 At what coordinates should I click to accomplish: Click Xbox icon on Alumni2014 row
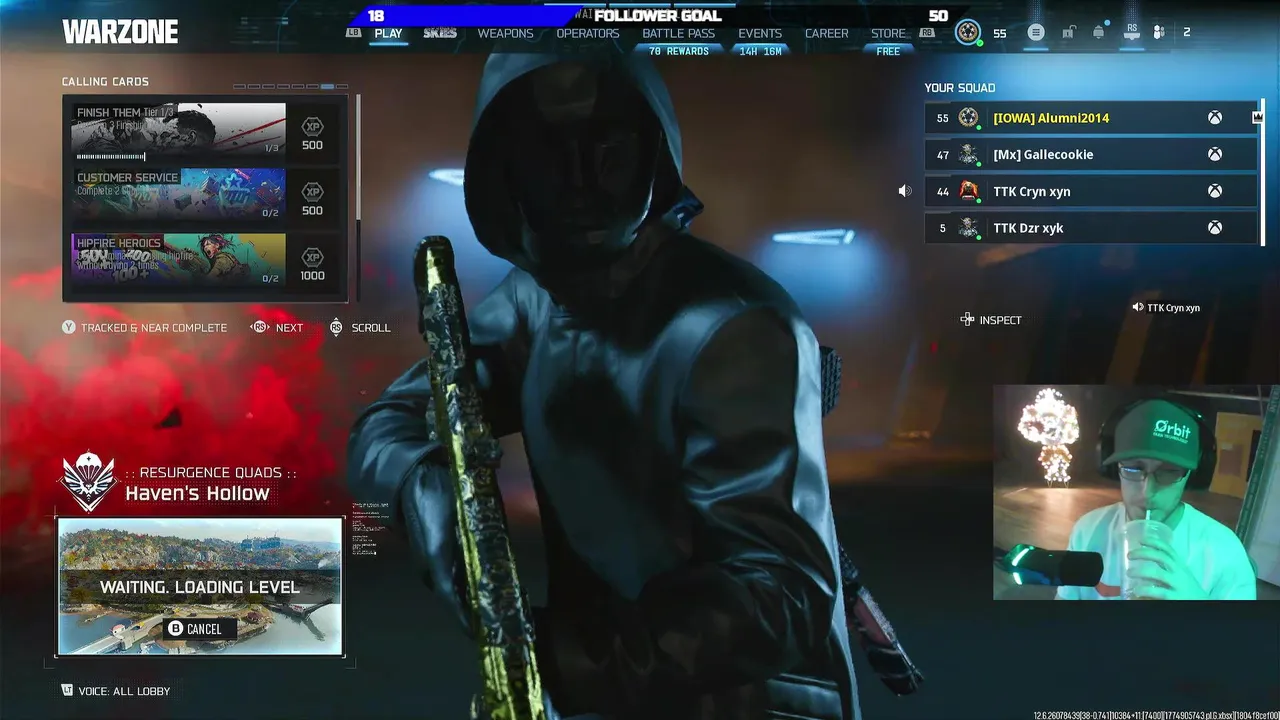1214,118
